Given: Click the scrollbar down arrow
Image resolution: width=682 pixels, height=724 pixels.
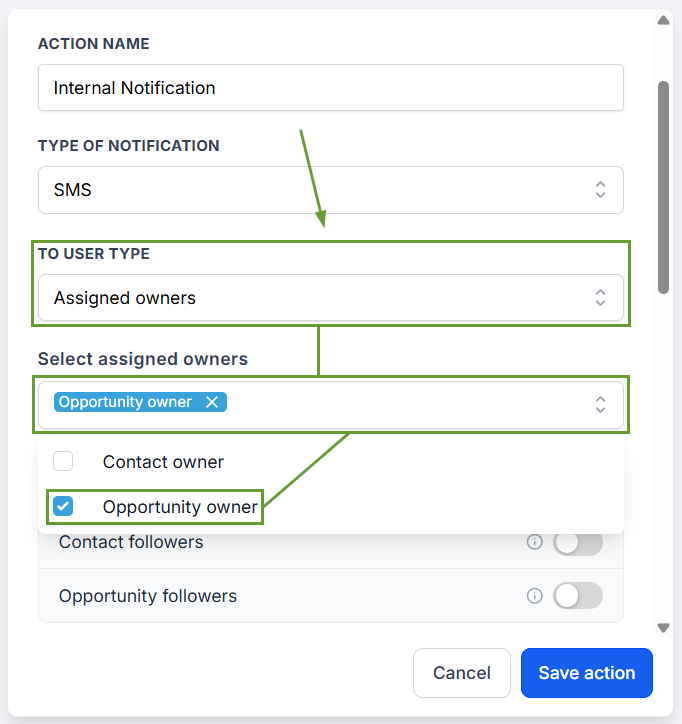Looking at the screenshot, I should 664,628.
